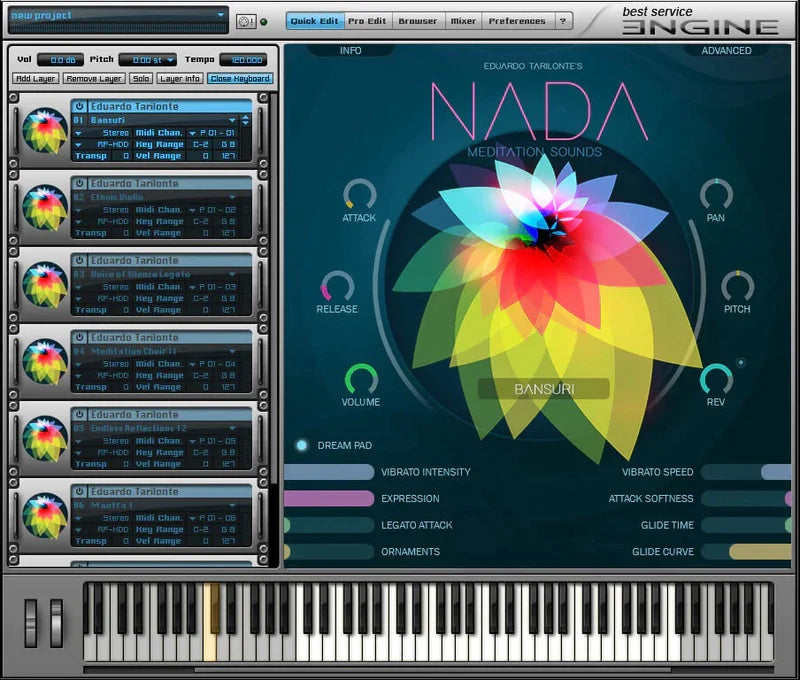Screen dimensions: 800x680
Task: Toggle power on Voice of Silence layer
Action: [80, 260]
